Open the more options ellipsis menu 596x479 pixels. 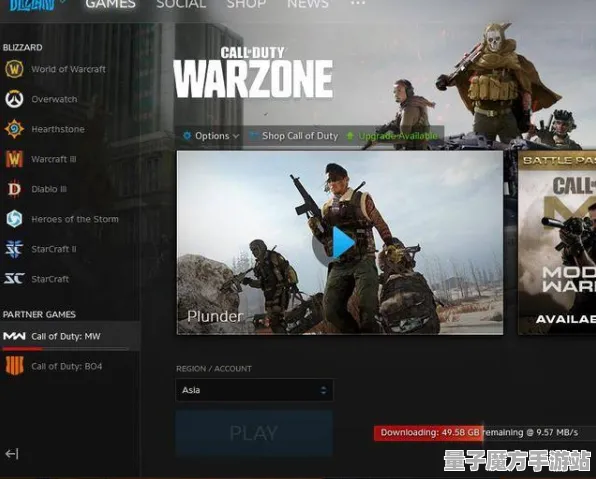pos(358,3)
